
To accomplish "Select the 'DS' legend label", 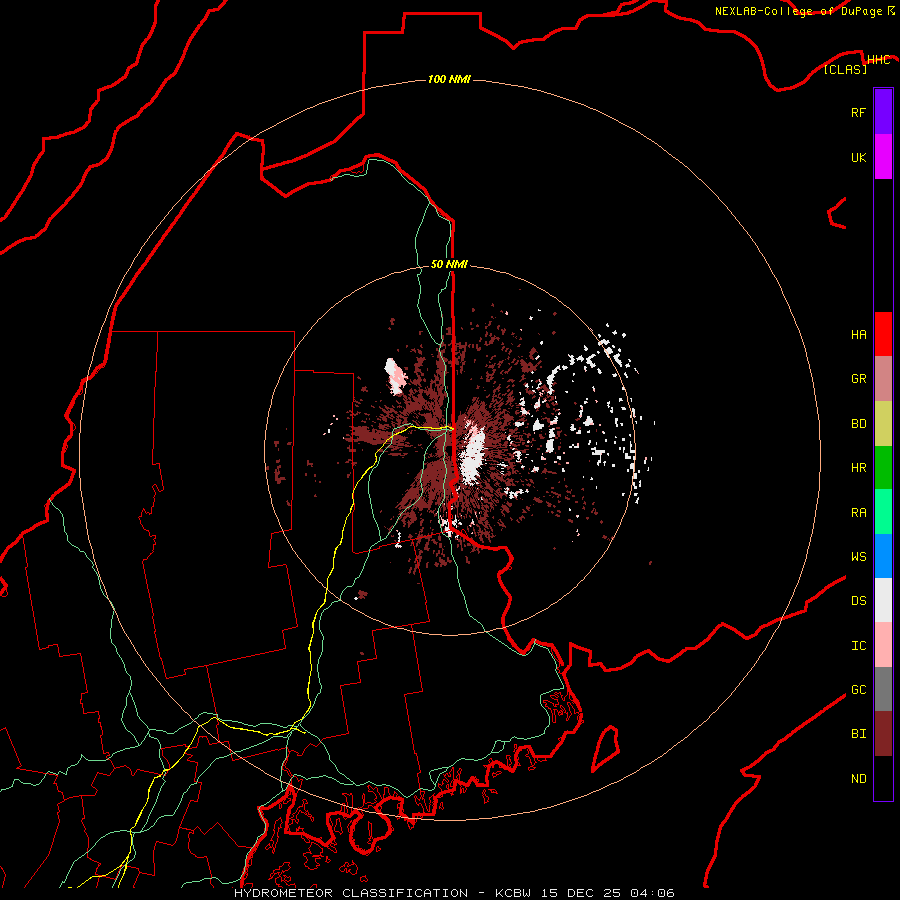I will (858, 601).
